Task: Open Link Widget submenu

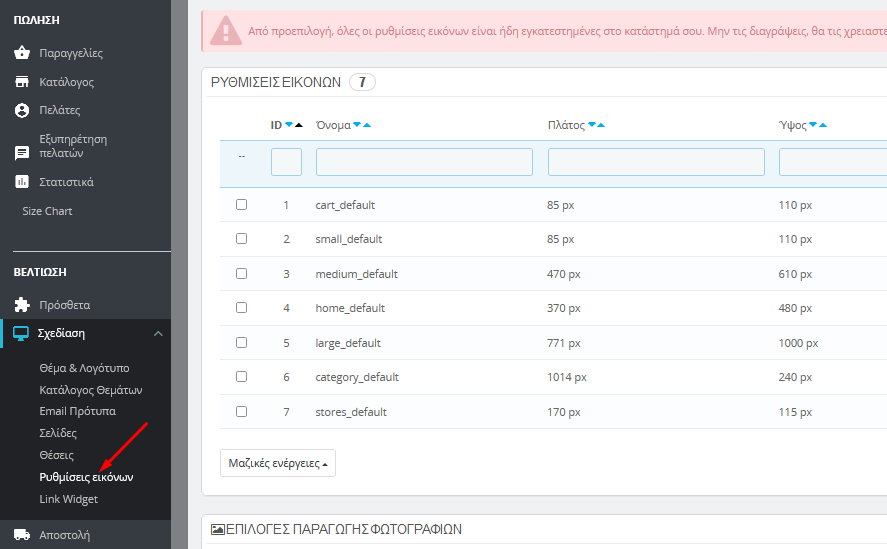Action: click(68, 499)
